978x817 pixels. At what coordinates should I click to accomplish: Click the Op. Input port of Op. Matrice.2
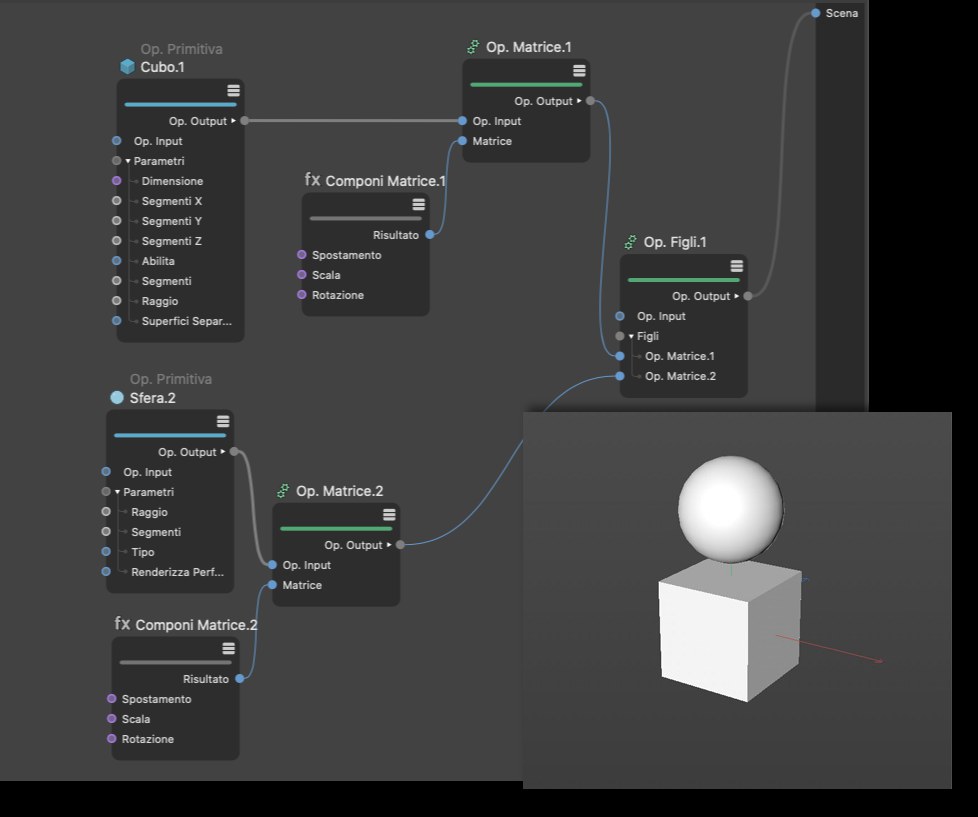pos(272,564)
